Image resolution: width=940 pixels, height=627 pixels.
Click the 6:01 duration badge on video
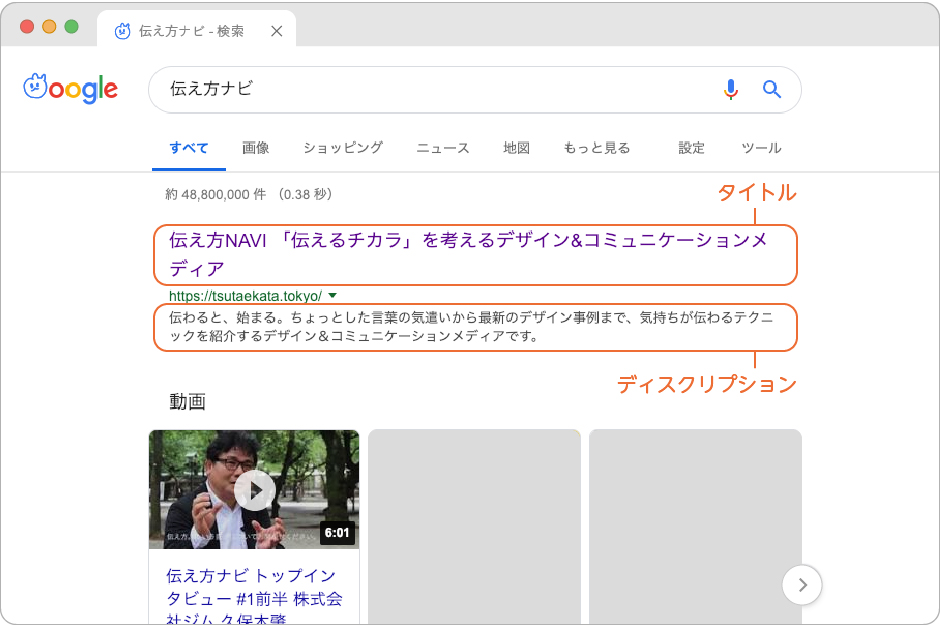click(337, 533)
